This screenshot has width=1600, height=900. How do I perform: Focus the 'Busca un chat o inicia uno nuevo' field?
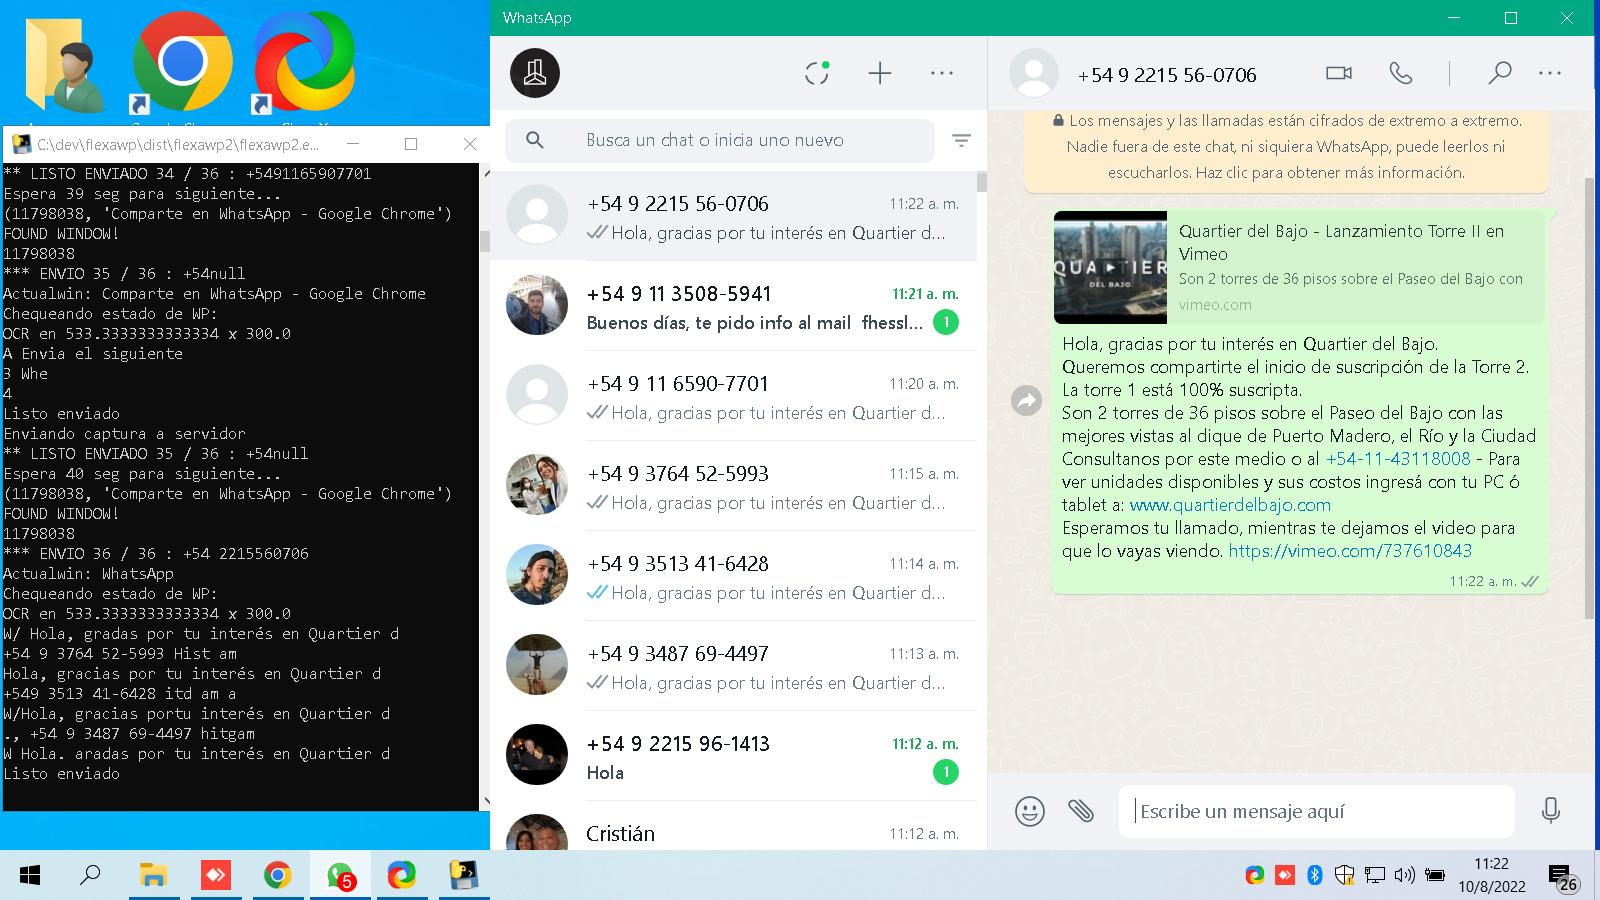(720, 140)
